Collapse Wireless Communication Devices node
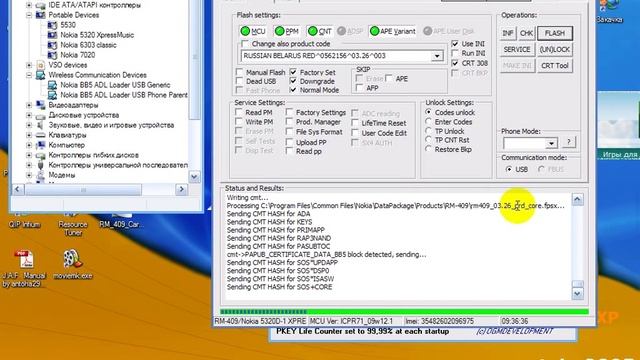Image resolution: width=640 pixels, height=360 pixels. (x=29, y=75)
